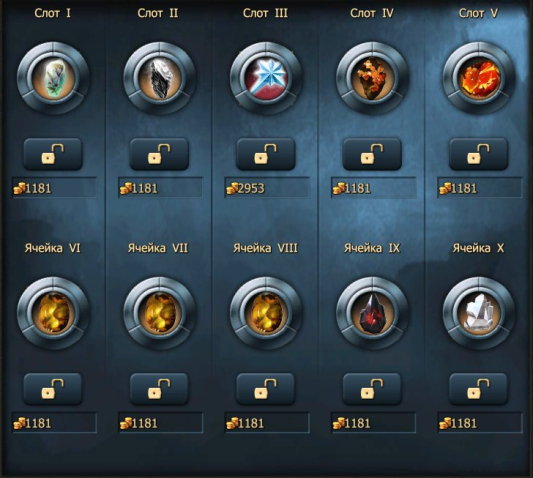This screenshot has height=478, width=533.
Task: Click the 1181 price field under Слот V
Action: pos(480,188)
